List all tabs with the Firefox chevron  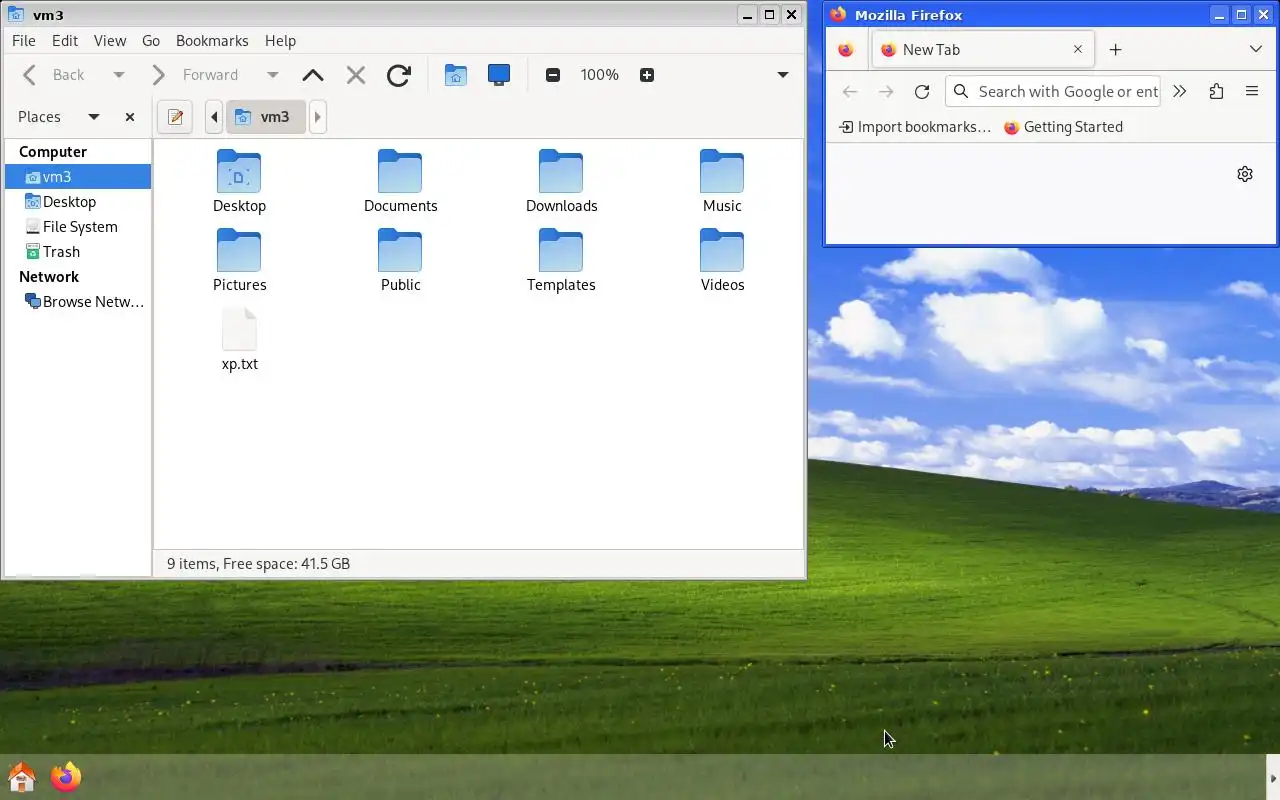point(1256,50)
